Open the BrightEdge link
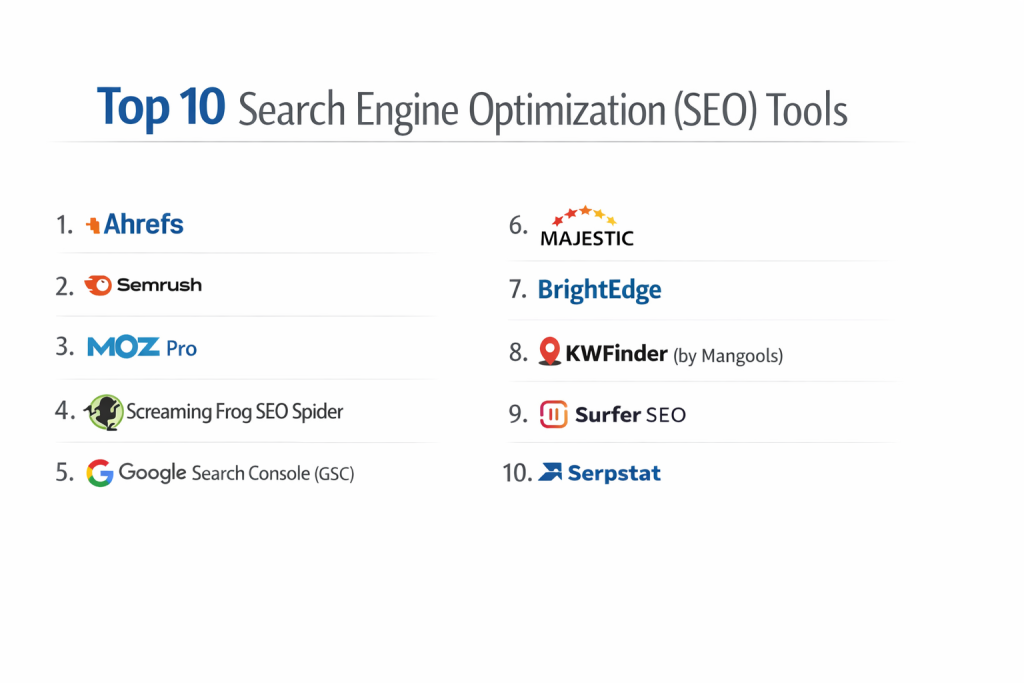Image resolution: width=1024 pixels, height=683 pixels. [599, 290]
